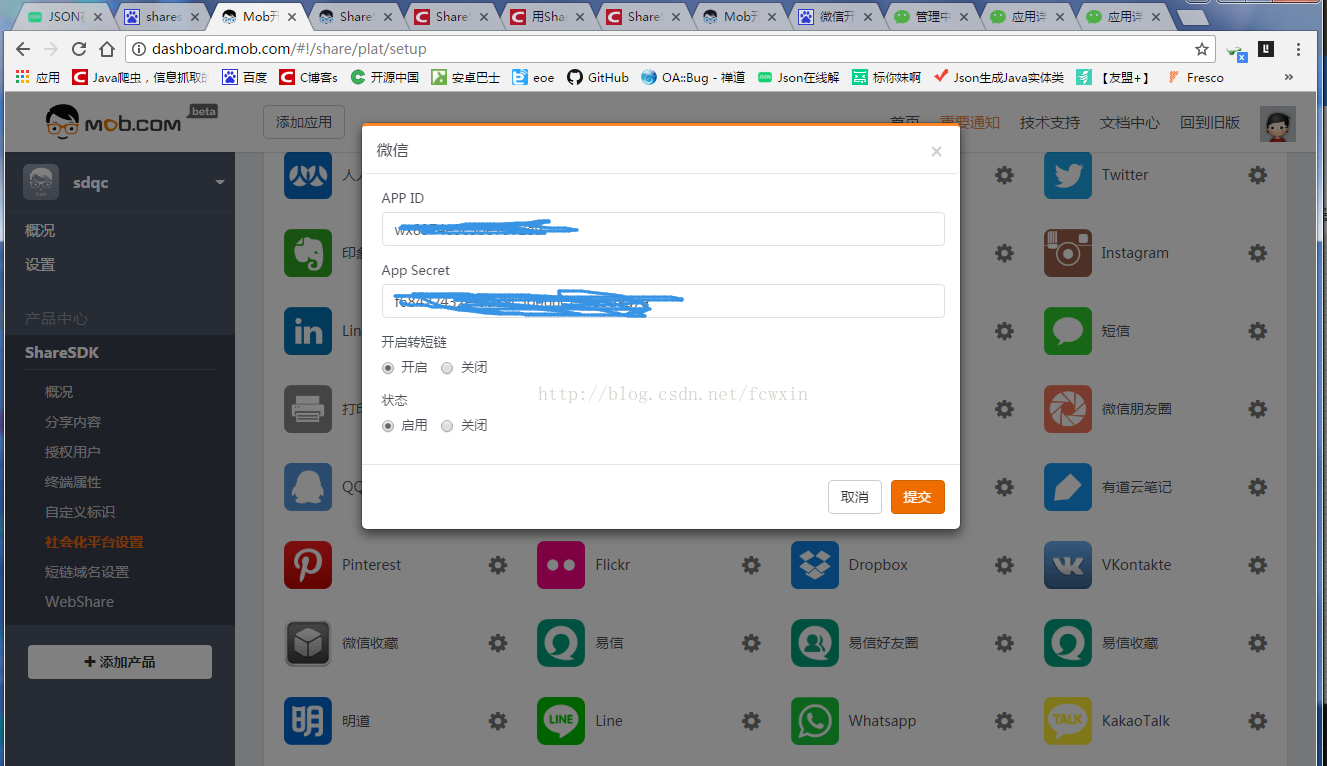Image resolution: width=1327 pixels, height=766 pixels.
Task: Open 文档中心 in top navigation
Action: 1130,122
